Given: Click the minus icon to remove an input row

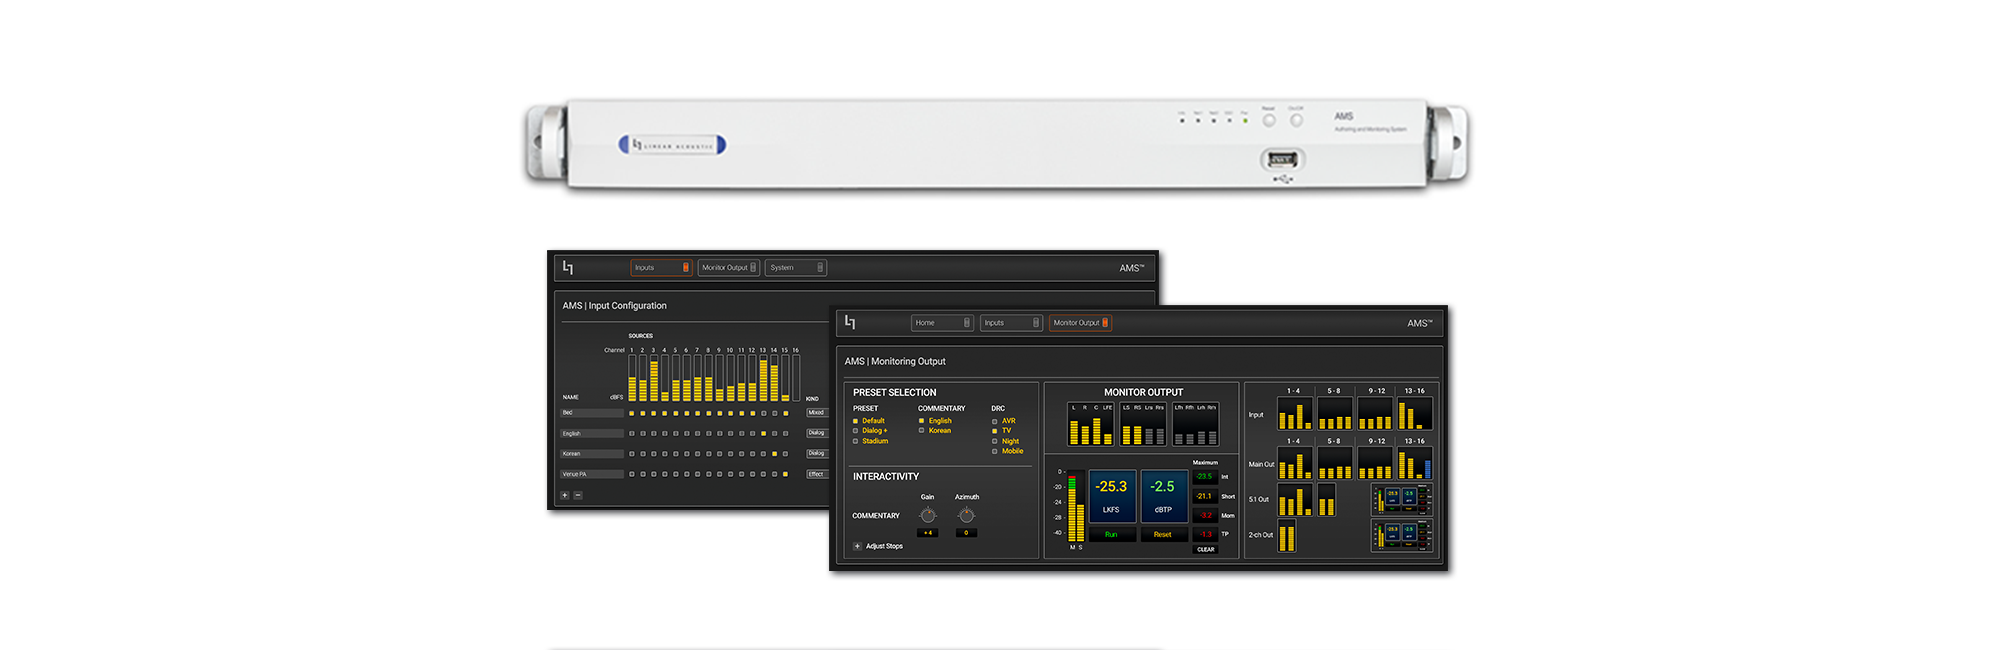Looking at the screenshot, I should (x=578, y=495).
